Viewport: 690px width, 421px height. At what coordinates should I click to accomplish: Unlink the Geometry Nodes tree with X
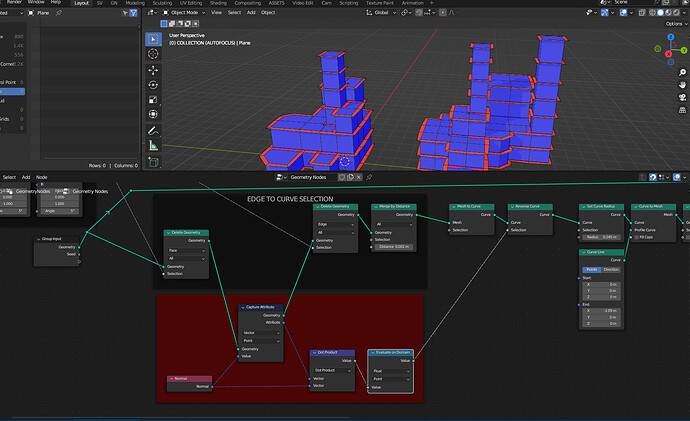point(359,177)
